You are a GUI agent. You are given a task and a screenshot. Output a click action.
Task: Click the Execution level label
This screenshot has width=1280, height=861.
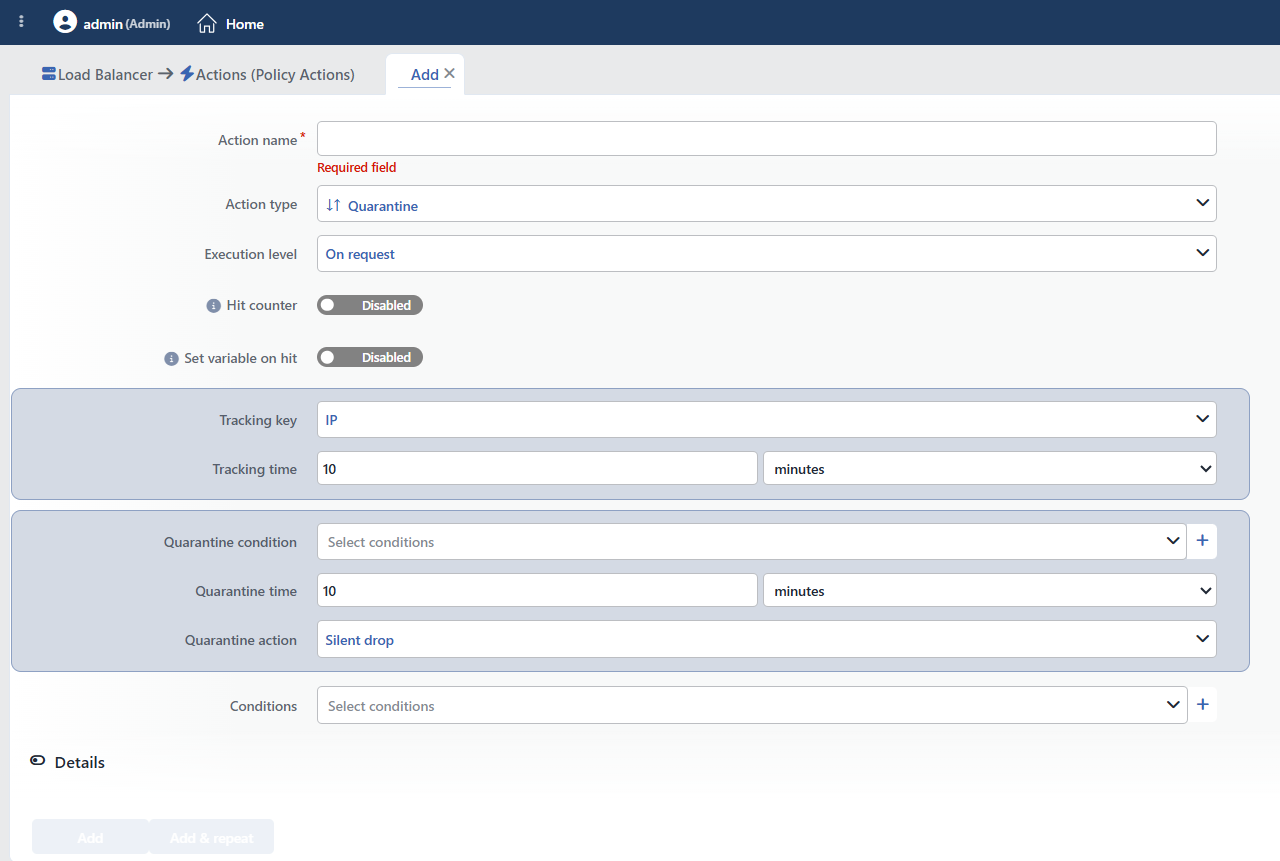click(x=251, y=254)
